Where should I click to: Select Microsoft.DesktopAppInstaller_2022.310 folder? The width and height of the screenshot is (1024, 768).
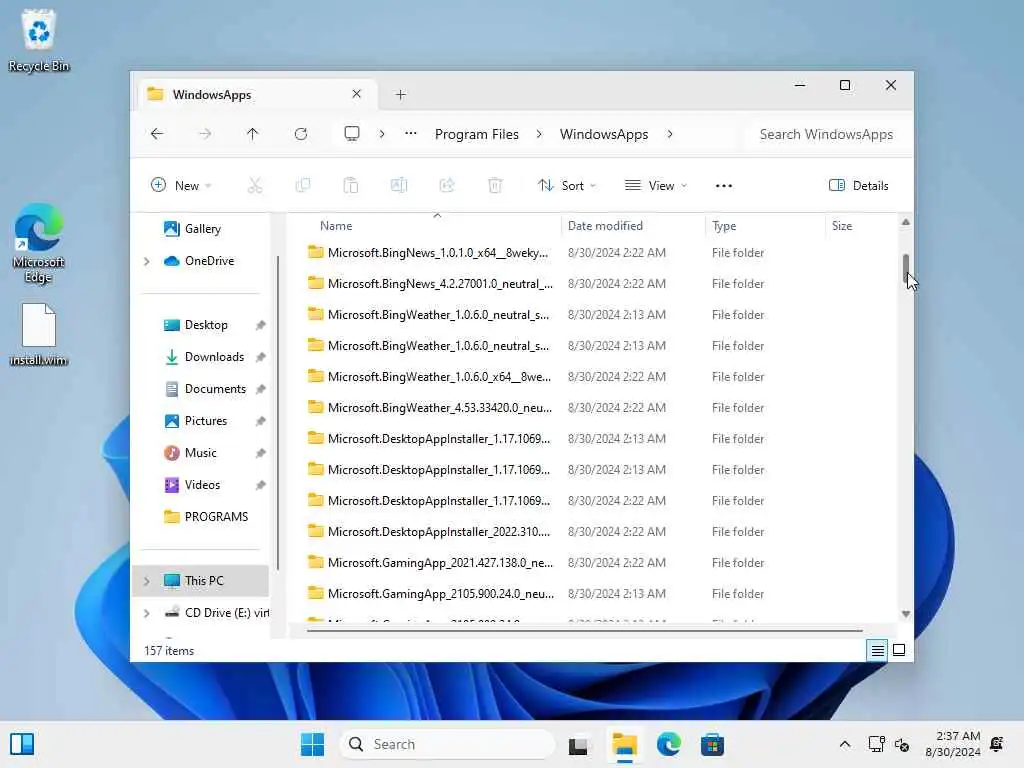428,532
